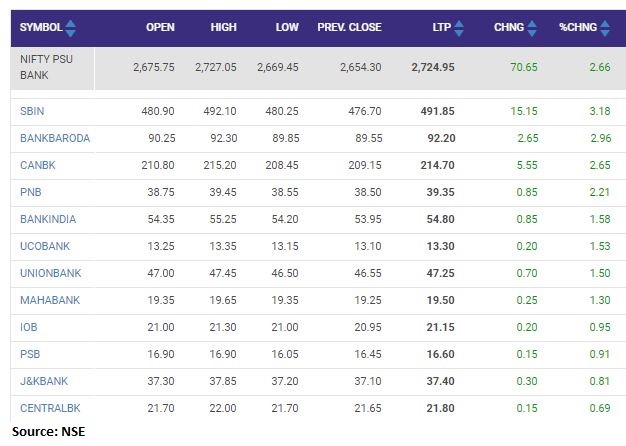Open the MAHABANK symbol link

49,300
